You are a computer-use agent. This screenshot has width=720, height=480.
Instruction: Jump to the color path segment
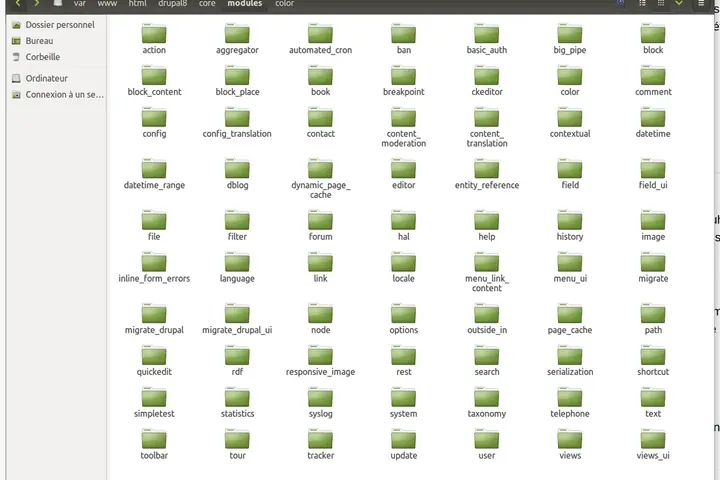(x=285, y=4)
